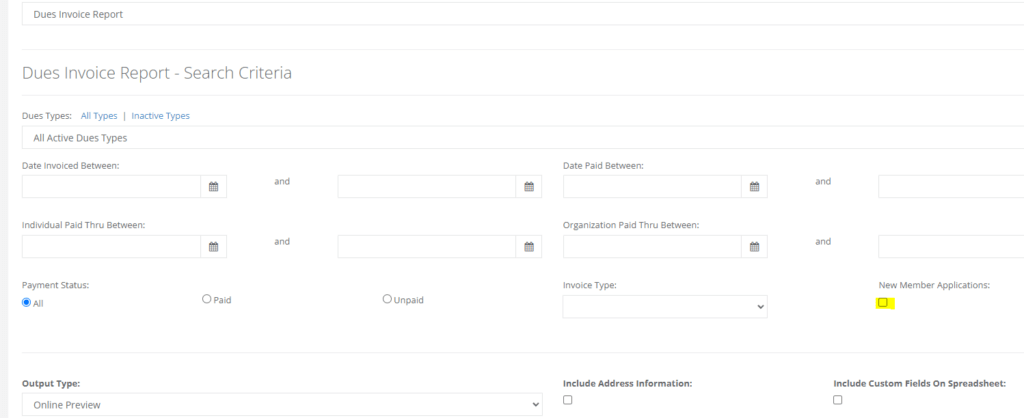Select the Paid payment status option
Image resolution: width=1024 pixels, height=418 pixels.
(x=207, y=299)
